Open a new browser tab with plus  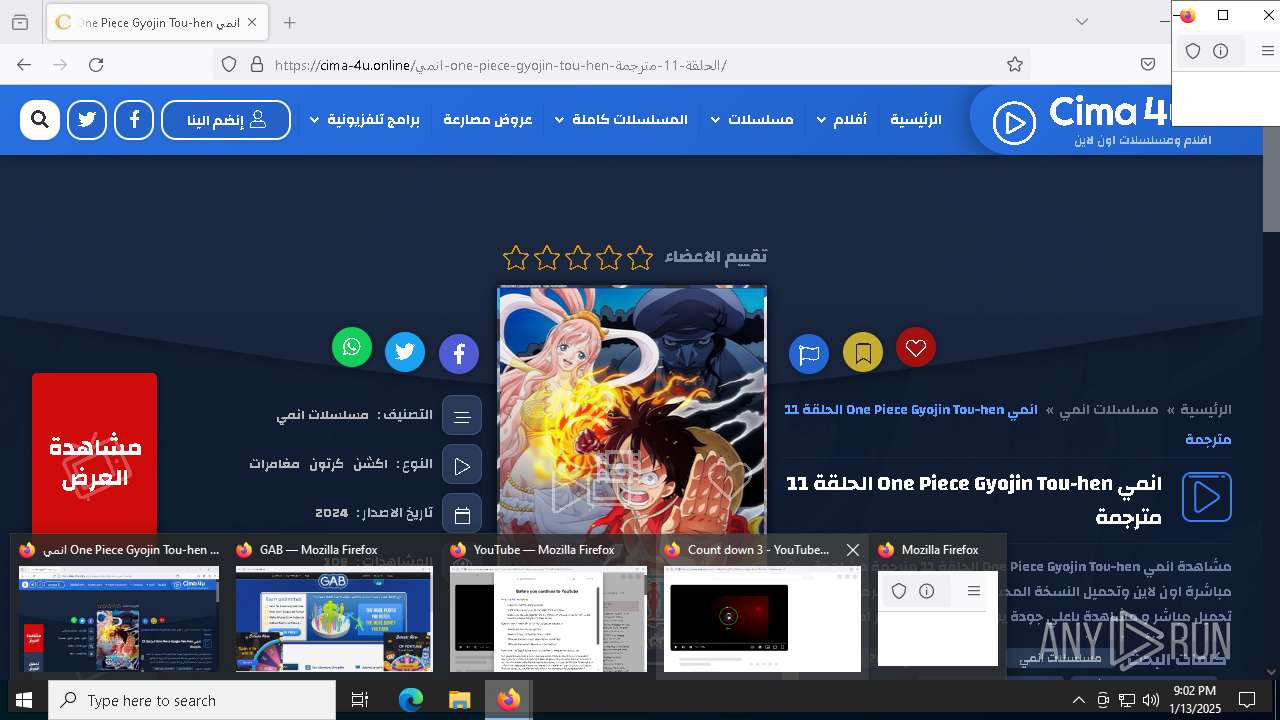(x=289, y=22)
